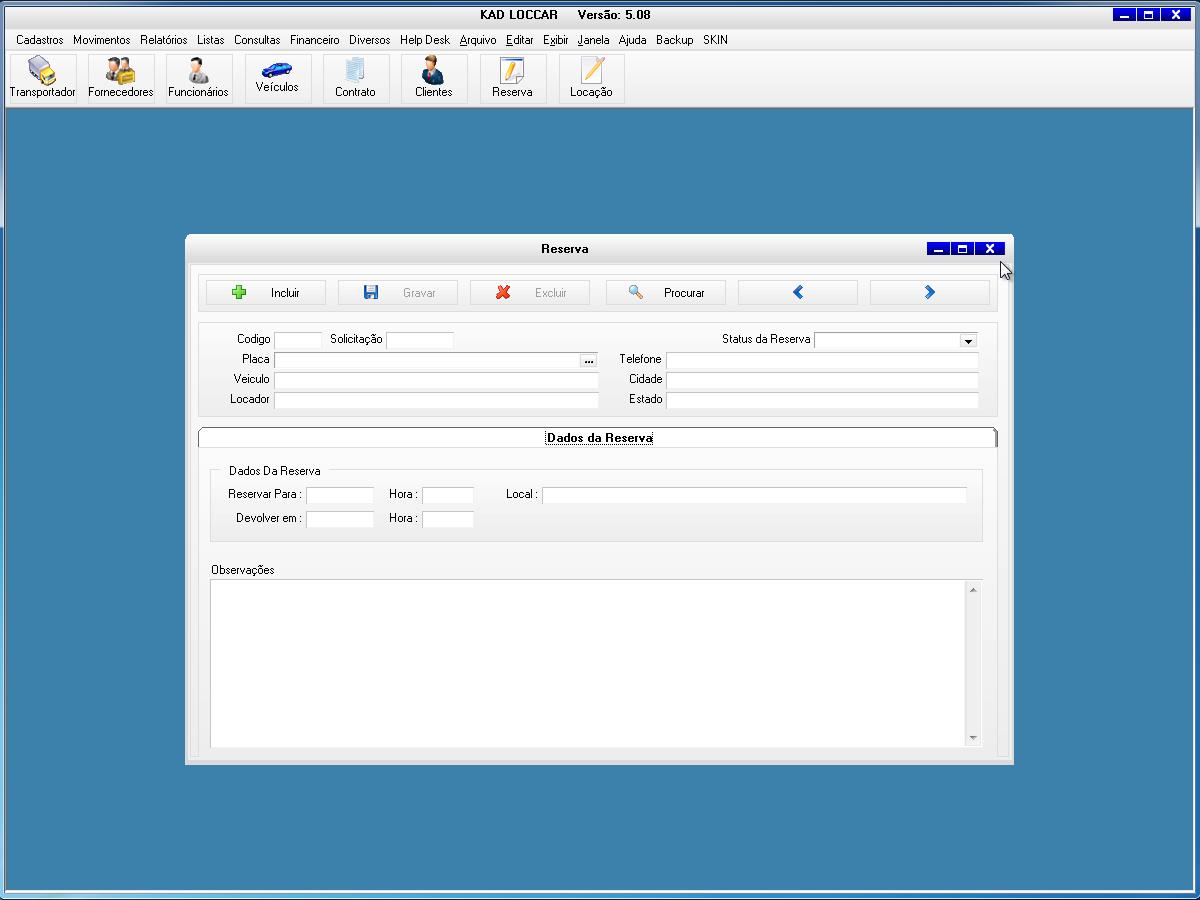Open the Movimentos menu

click(x=102, y=40)
